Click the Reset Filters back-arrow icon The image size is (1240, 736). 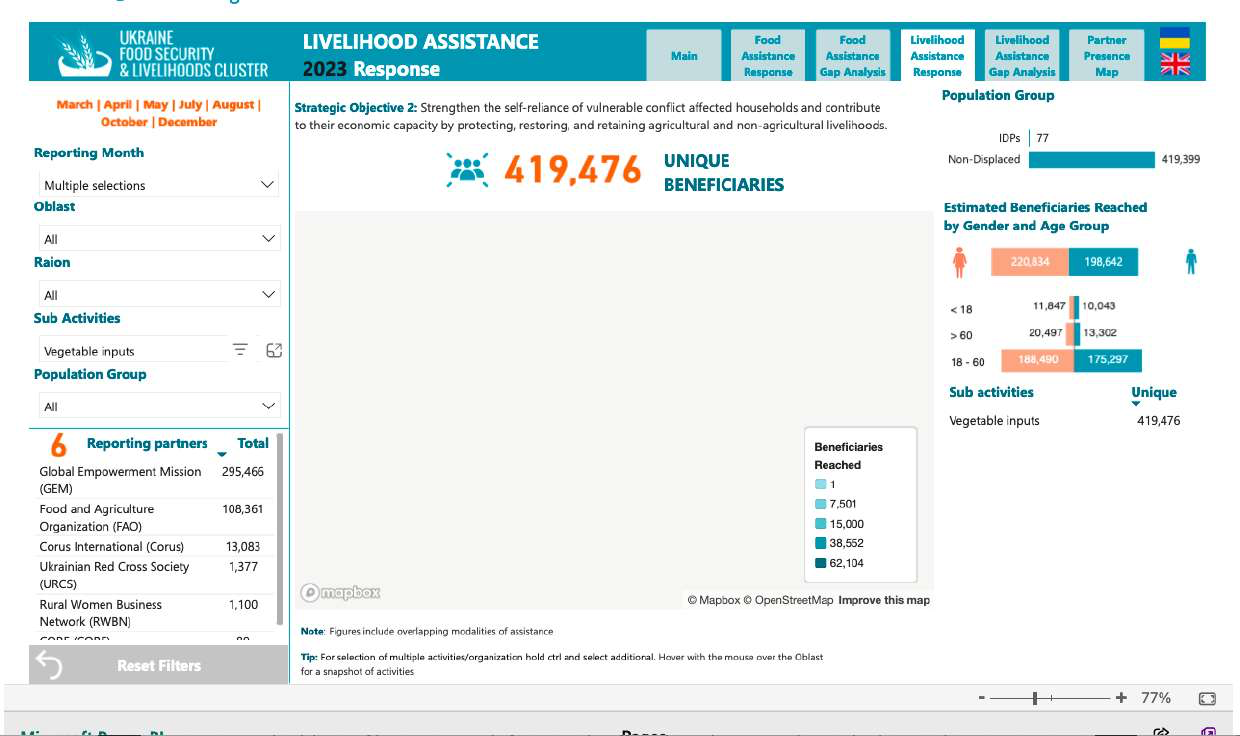(x=49, y=665)
